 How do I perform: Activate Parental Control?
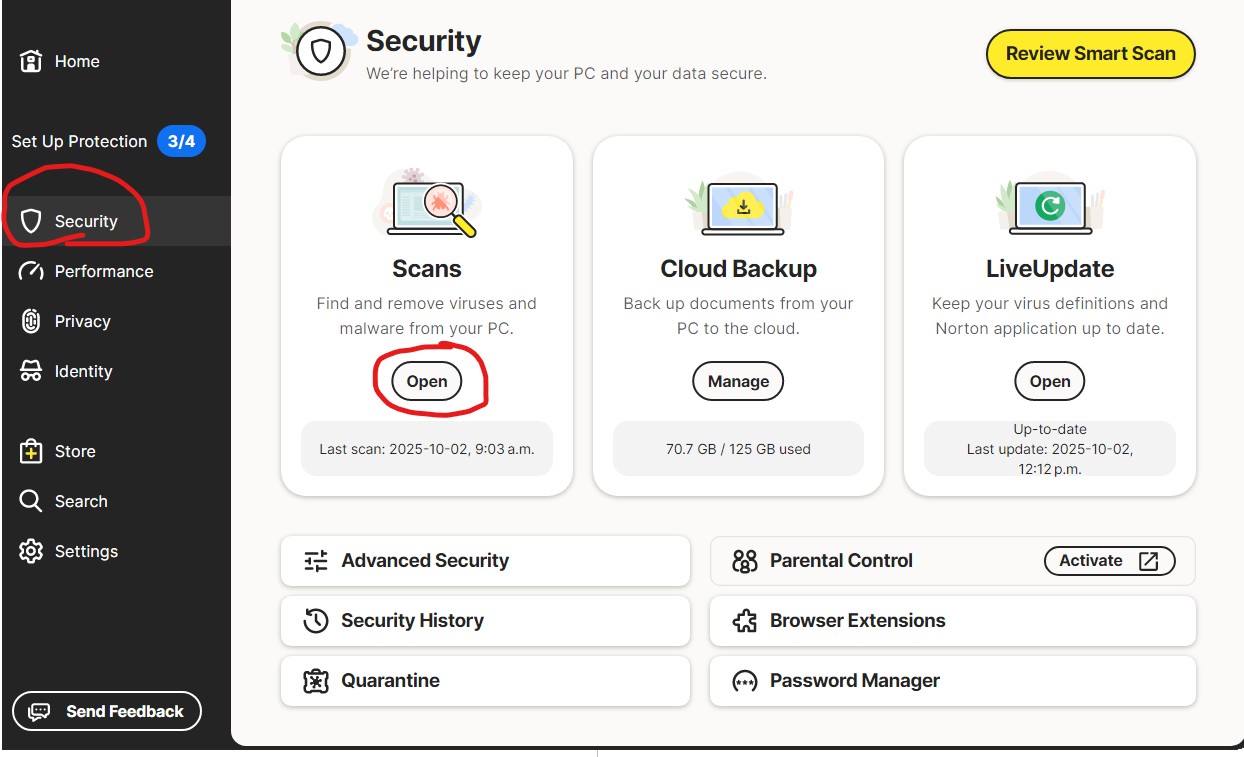coord(1109,561)
